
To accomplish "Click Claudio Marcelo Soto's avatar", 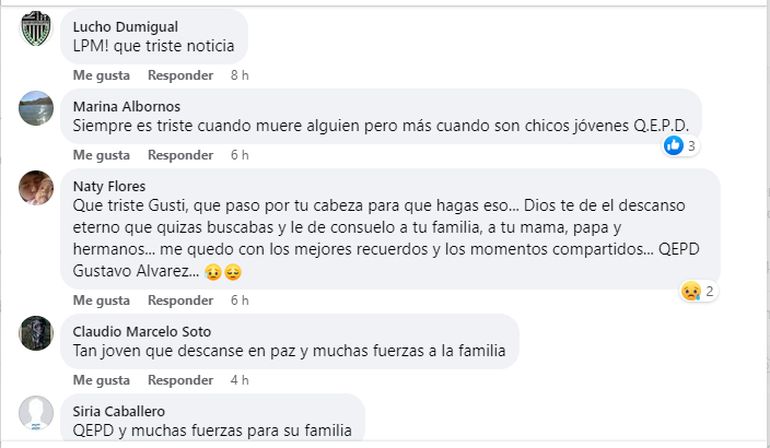I will (x=37, y=333).
